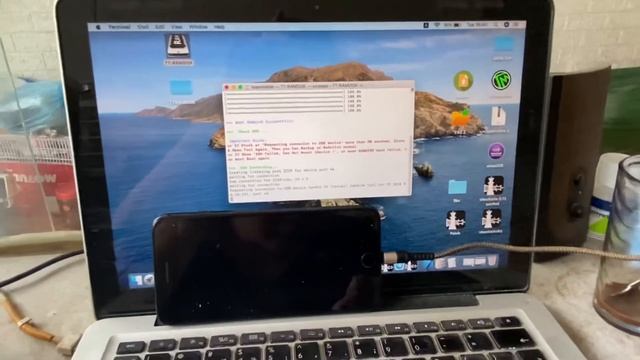Open the Help menu
Screen dimensions: 640x360
pos(219,27)
